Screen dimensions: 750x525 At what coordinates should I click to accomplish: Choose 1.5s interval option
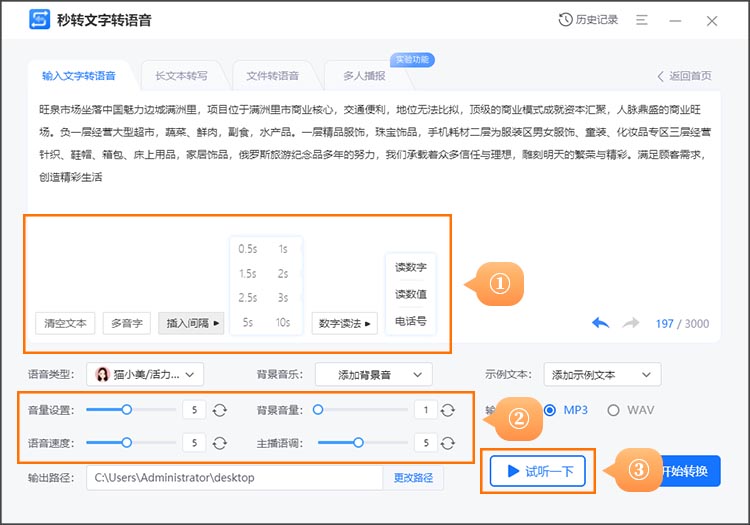248,273
